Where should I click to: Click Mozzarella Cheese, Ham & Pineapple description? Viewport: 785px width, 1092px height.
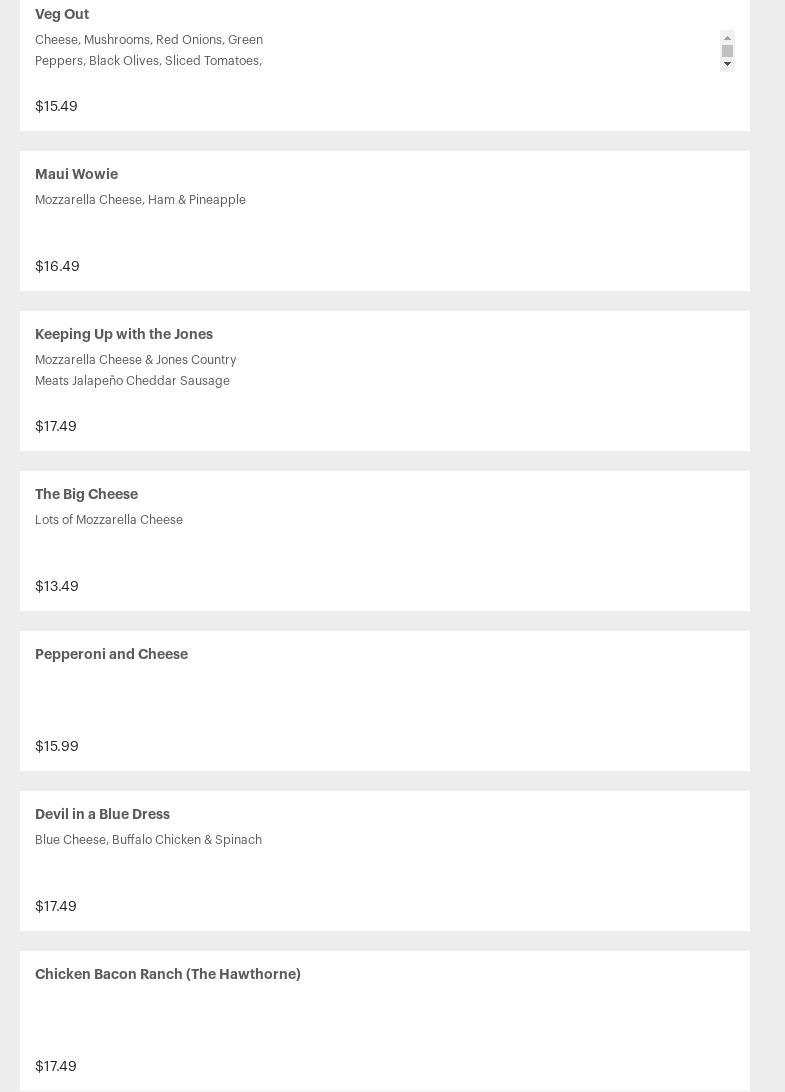click(140, 200)
